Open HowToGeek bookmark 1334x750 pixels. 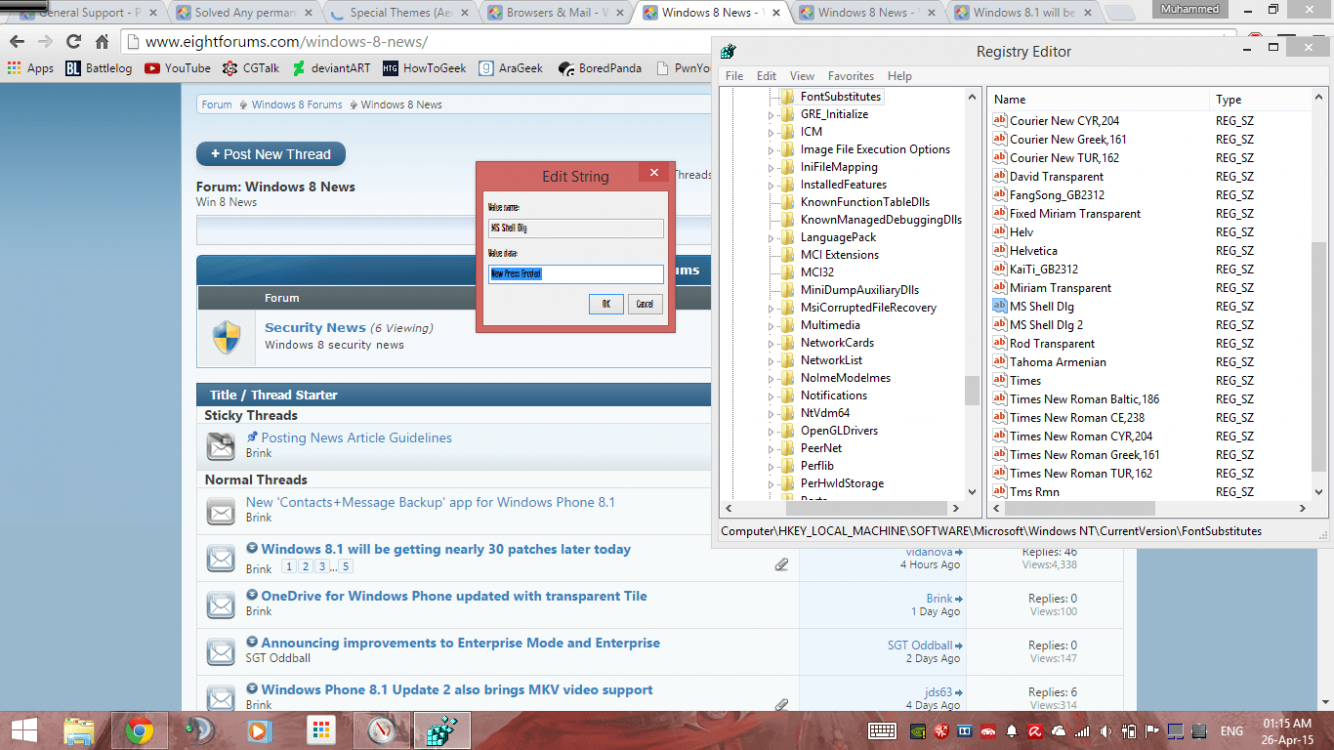424,68
